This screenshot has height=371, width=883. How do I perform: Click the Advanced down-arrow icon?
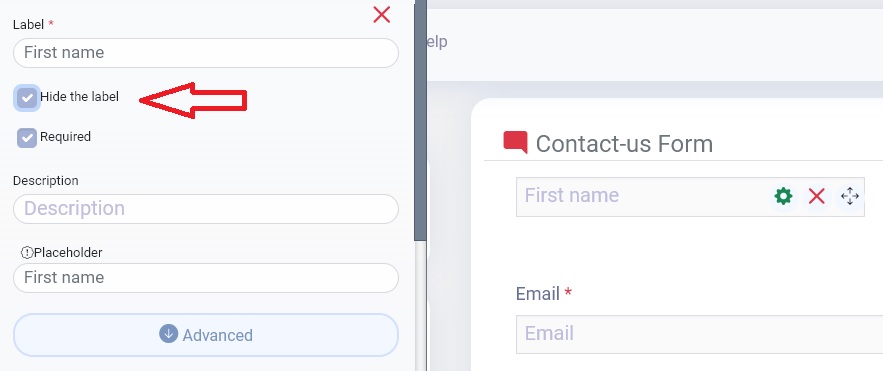168,333
